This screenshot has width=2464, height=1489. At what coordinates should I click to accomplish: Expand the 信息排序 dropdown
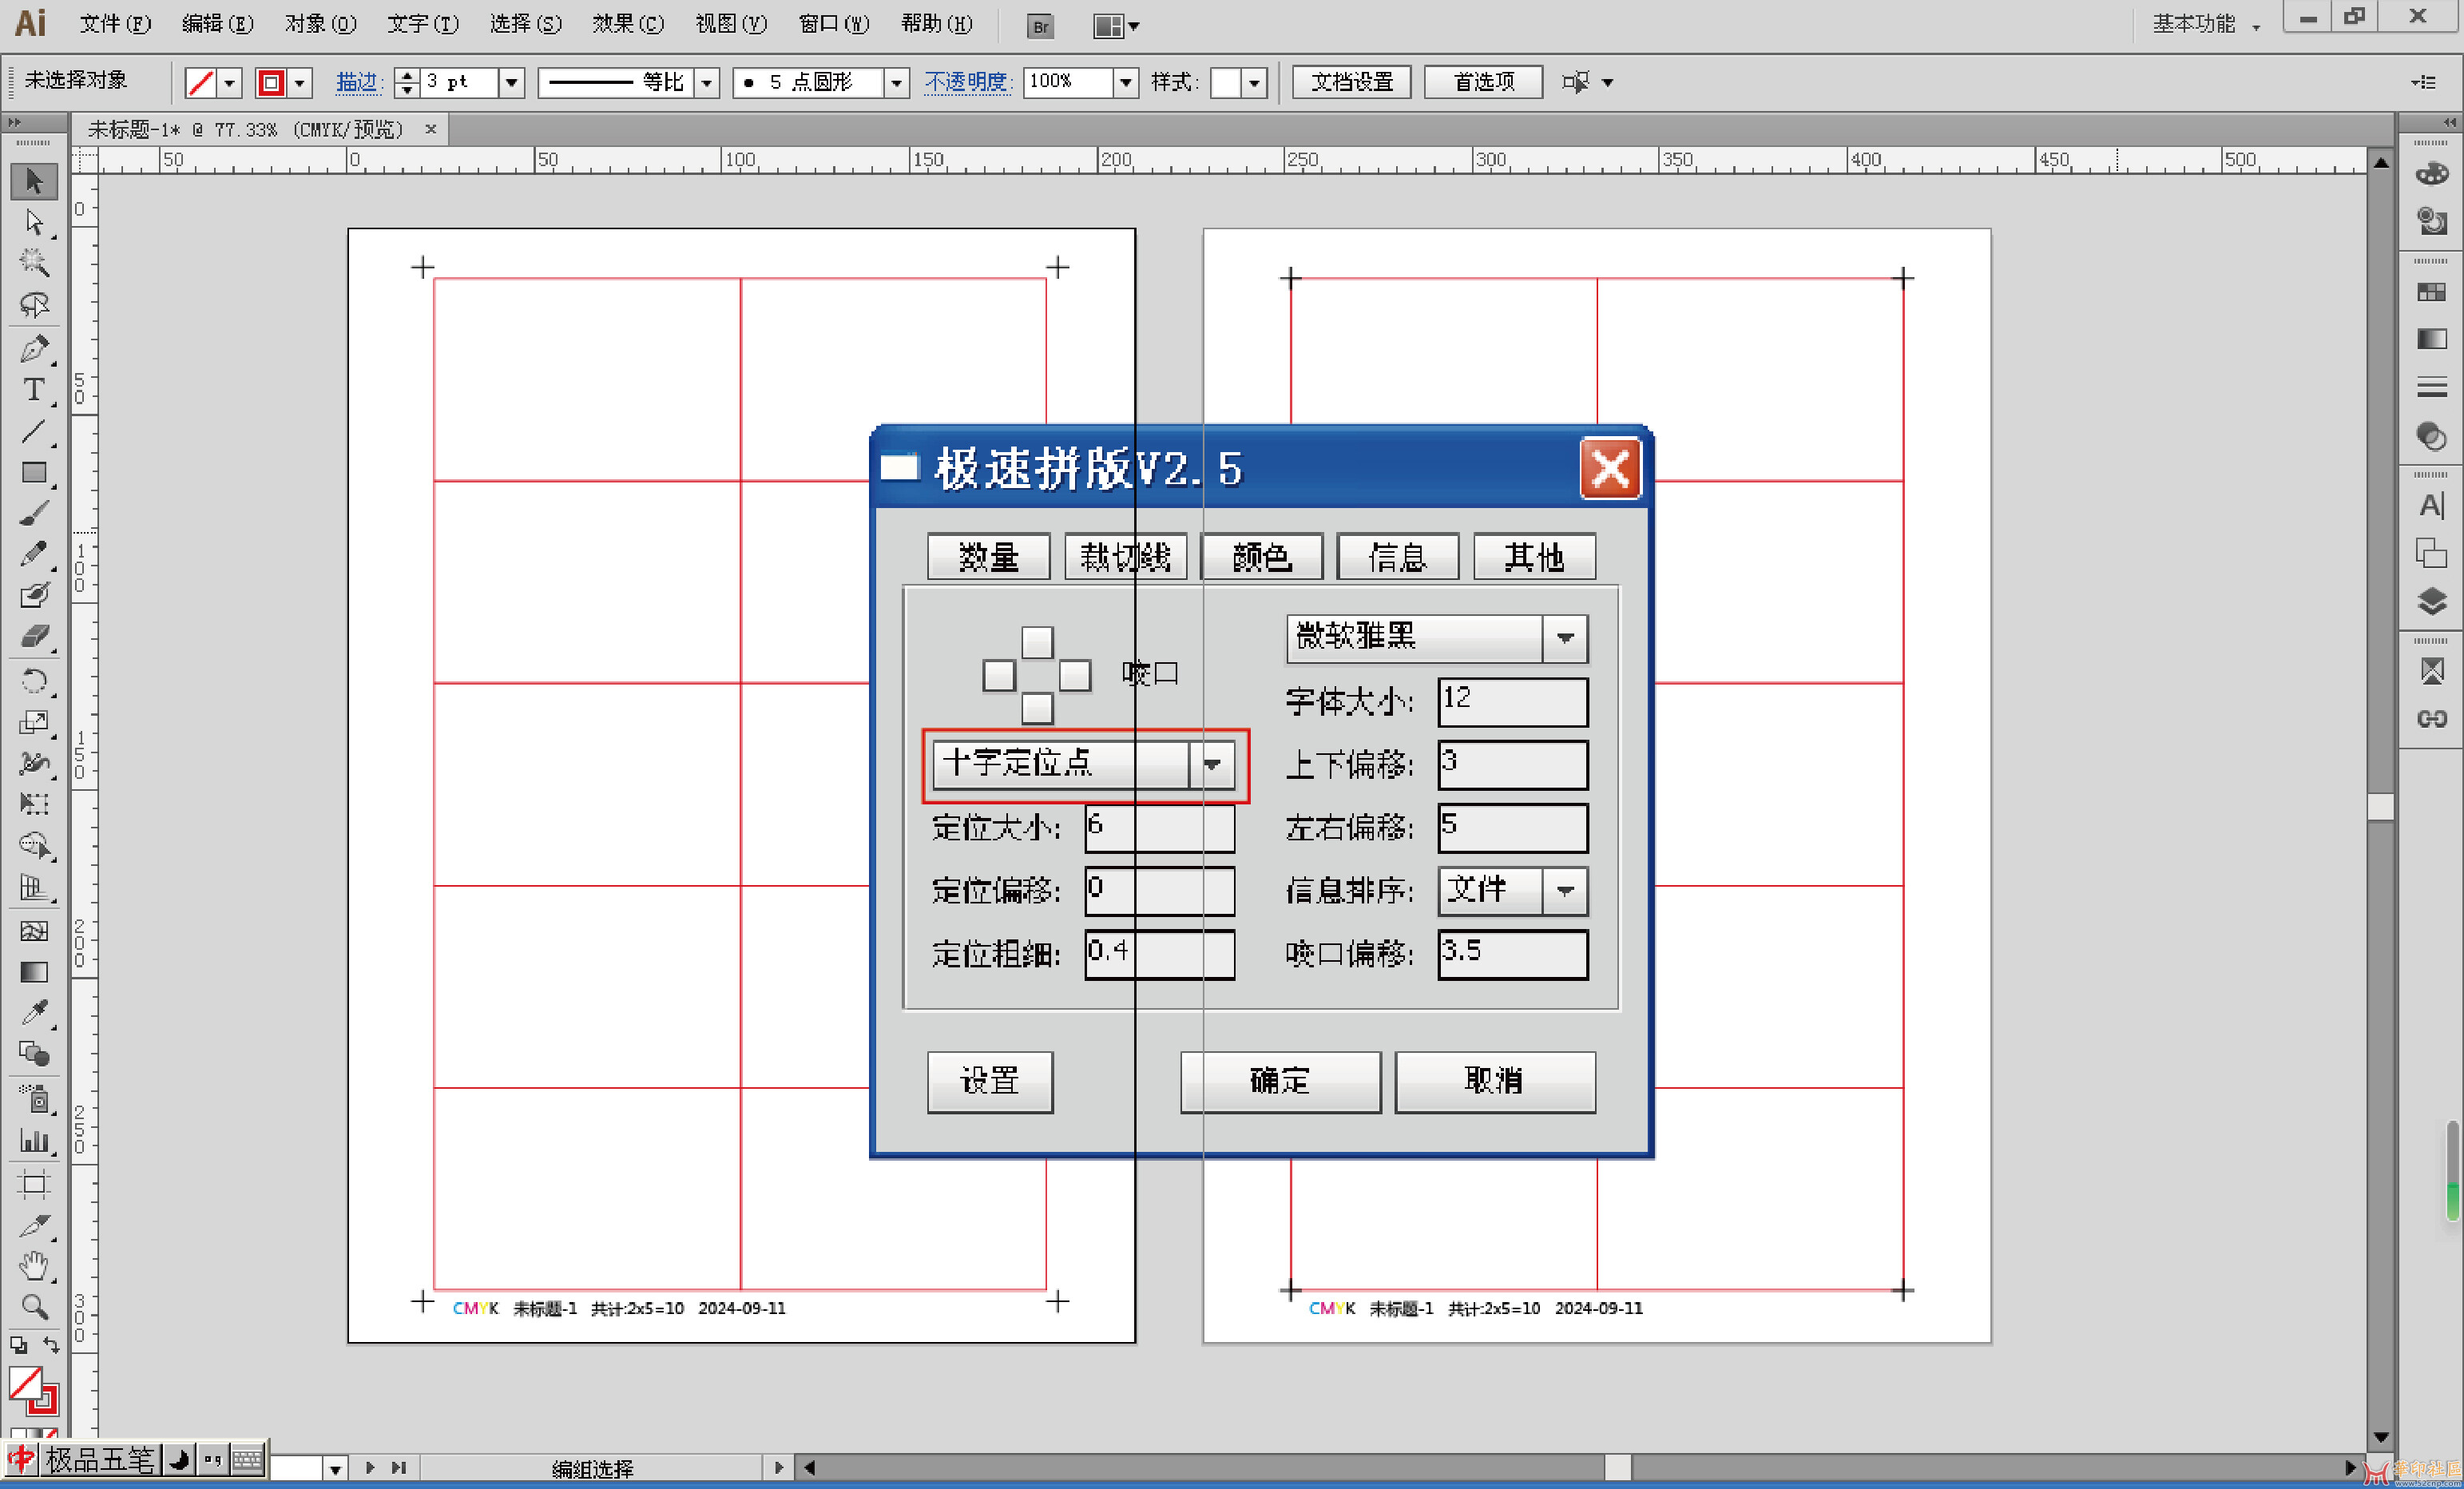click(x=1565, y=890)
